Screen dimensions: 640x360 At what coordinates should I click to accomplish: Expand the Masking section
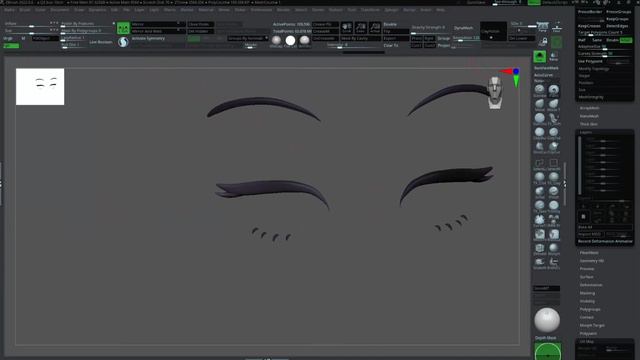tap(587, 293)
